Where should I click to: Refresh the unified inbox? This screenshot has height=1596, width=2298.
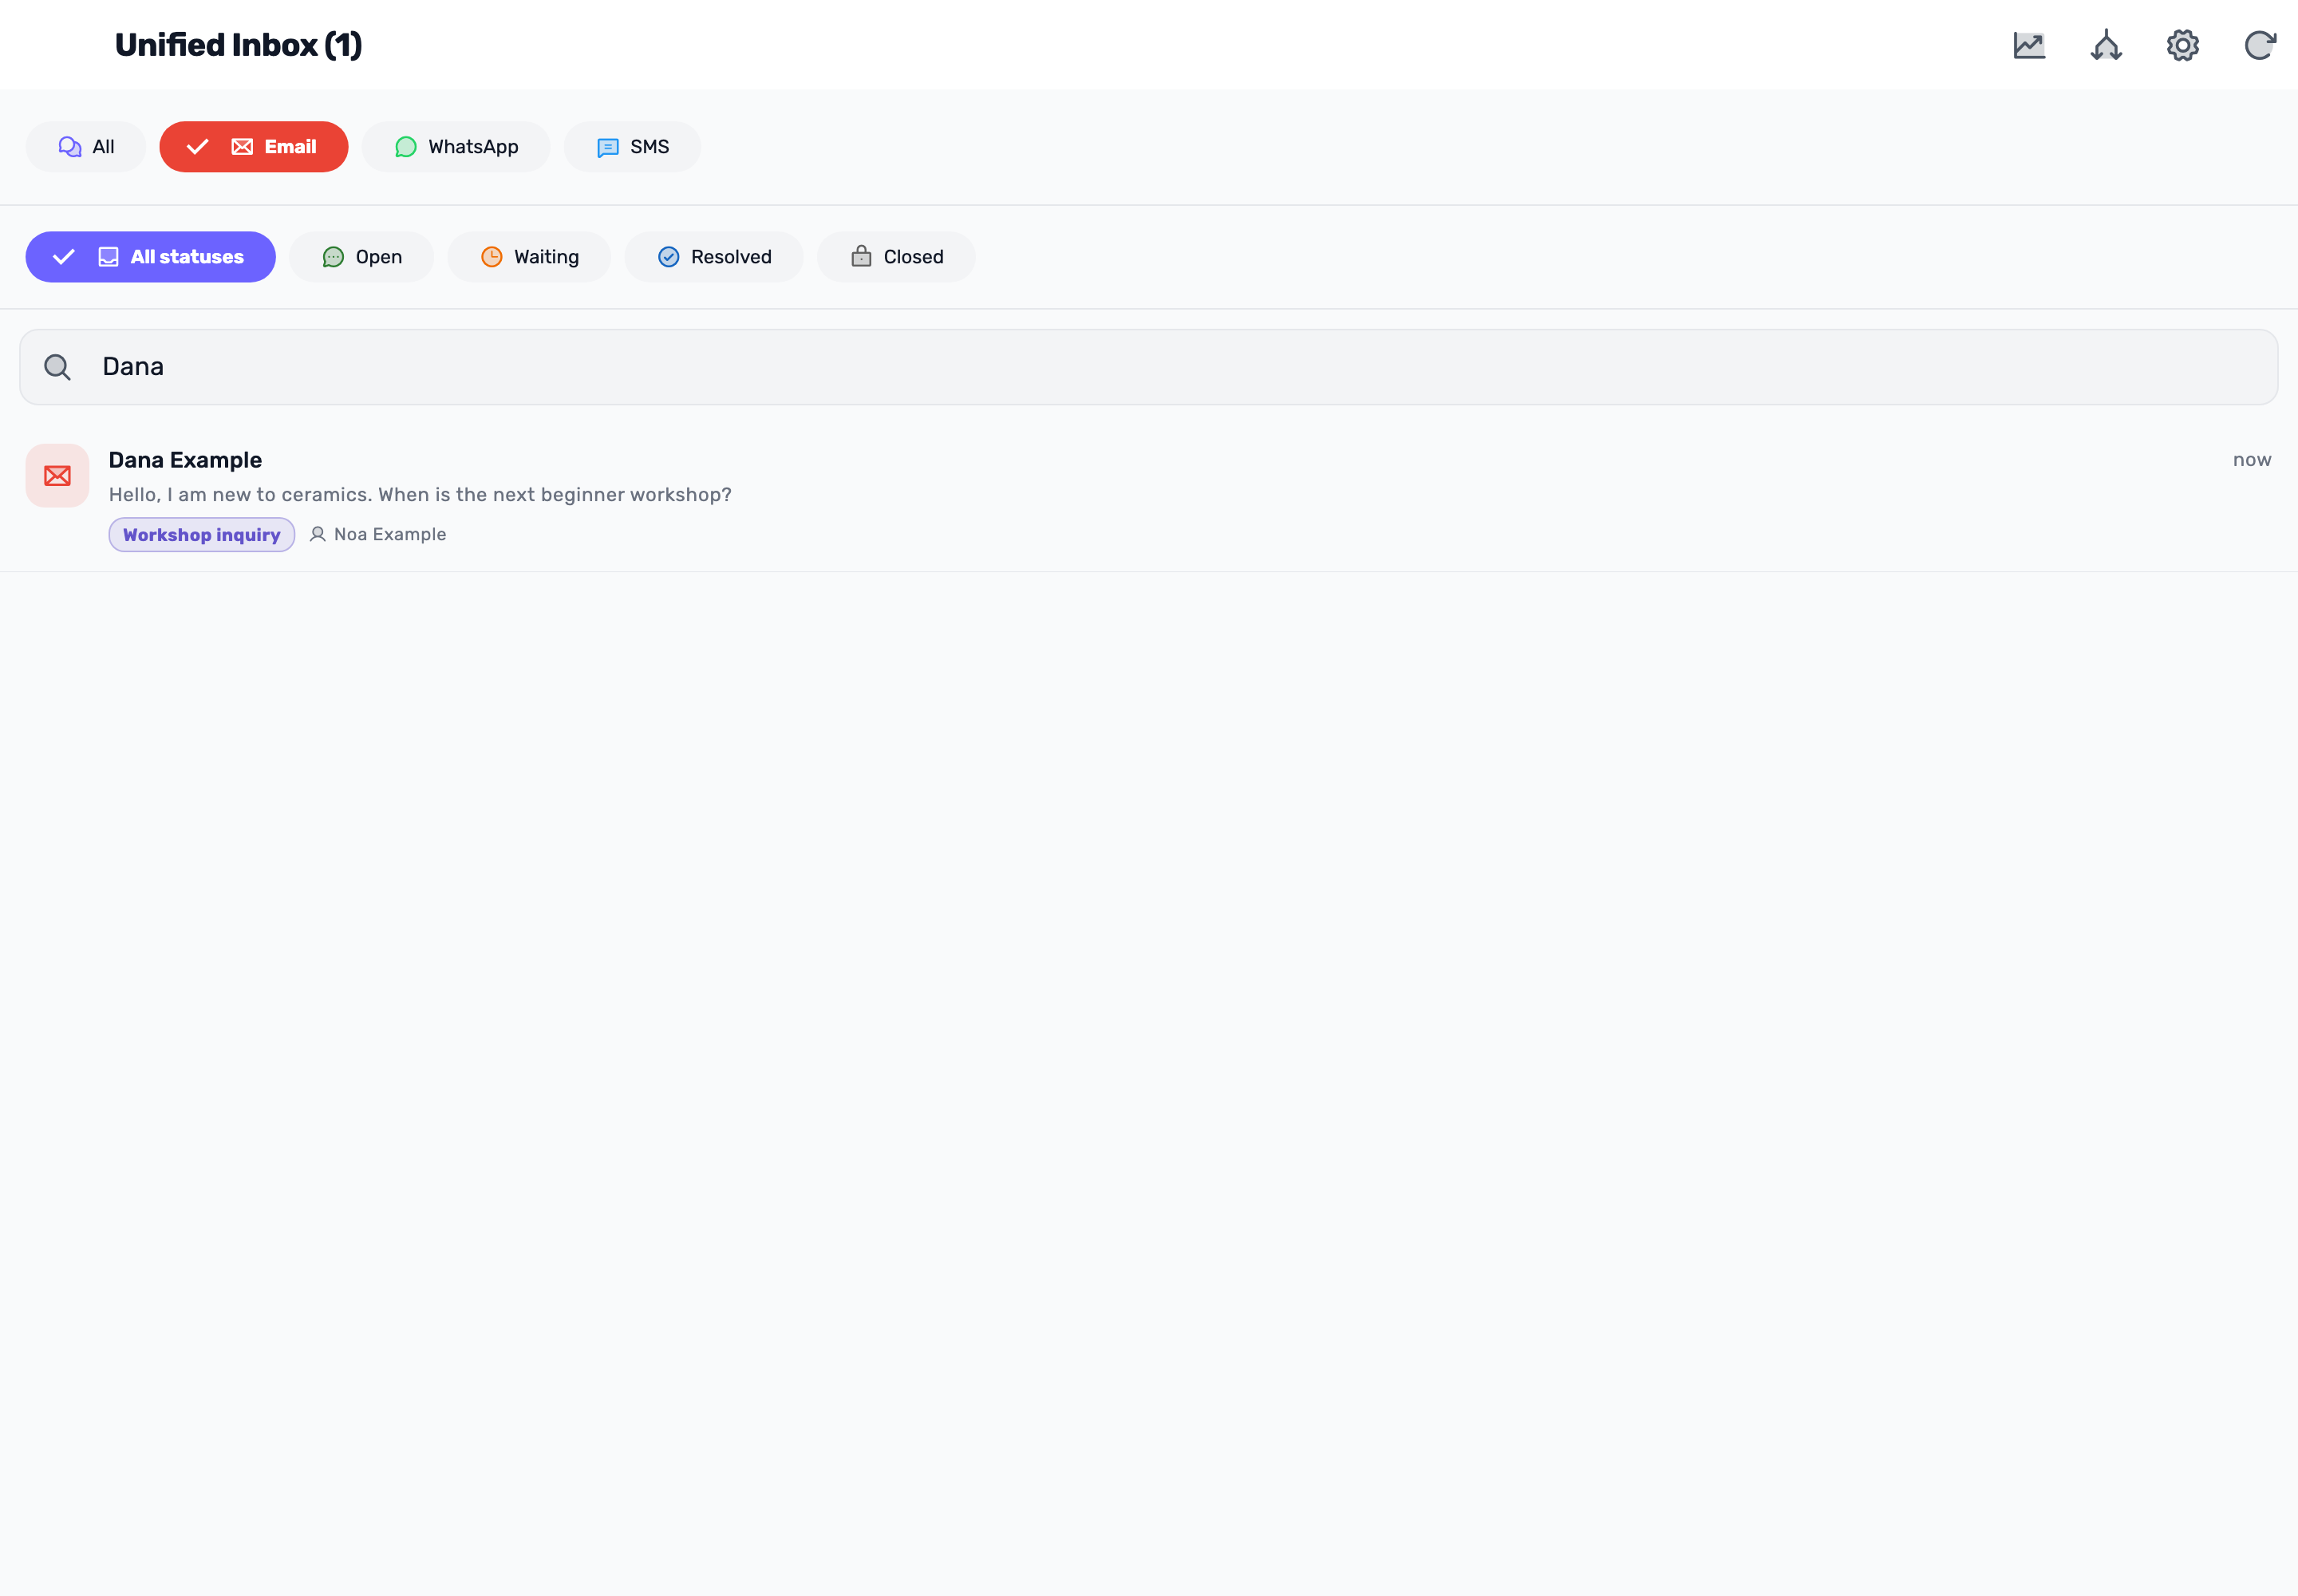(x=2260, y=45)
